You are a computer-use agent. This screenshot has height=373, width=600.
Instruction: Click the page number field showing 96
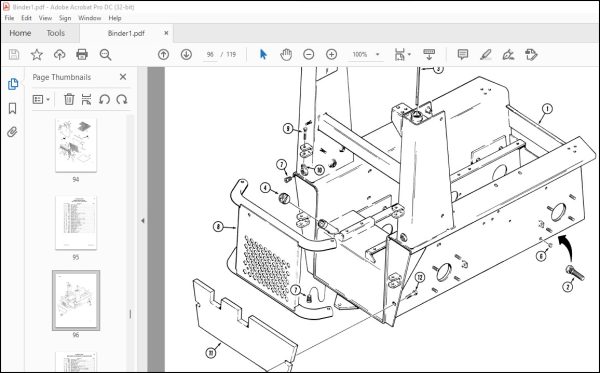tap(210, 55)
